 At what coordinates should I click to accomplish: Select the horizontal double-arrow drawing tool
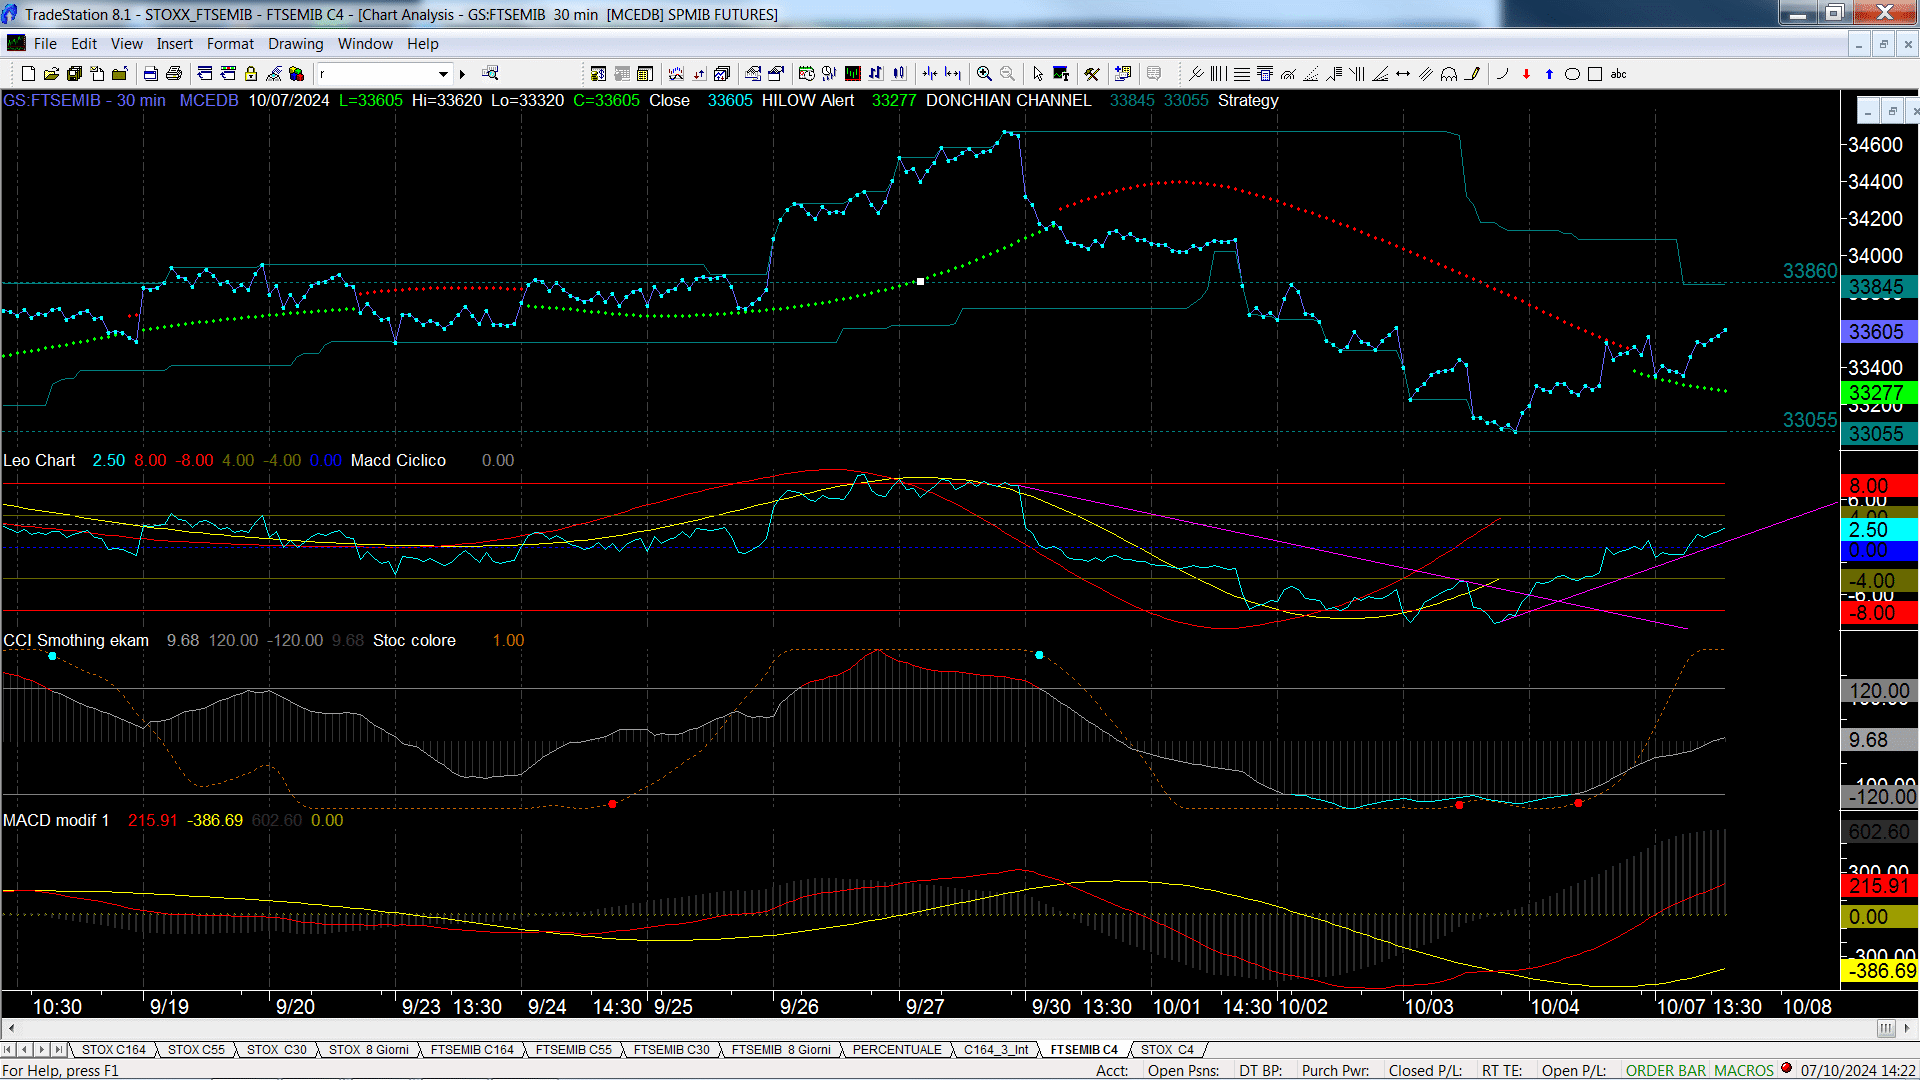tap(1403, 74)
